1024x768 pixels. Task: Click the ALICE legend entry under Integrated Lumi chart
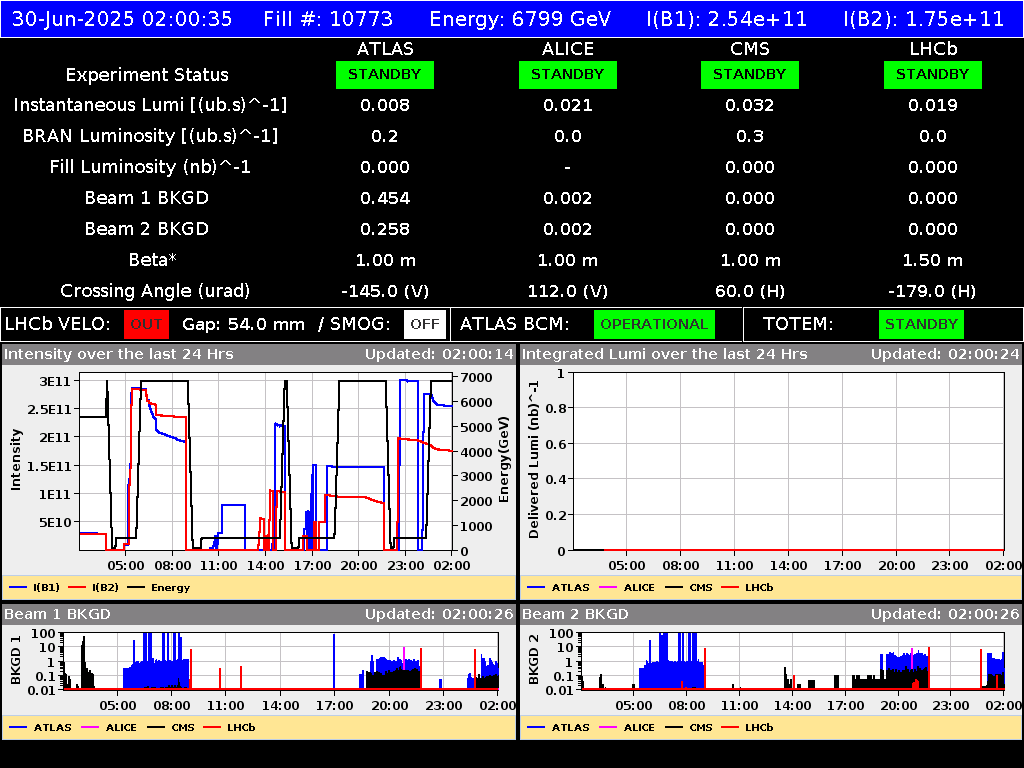tap(627, 587)
